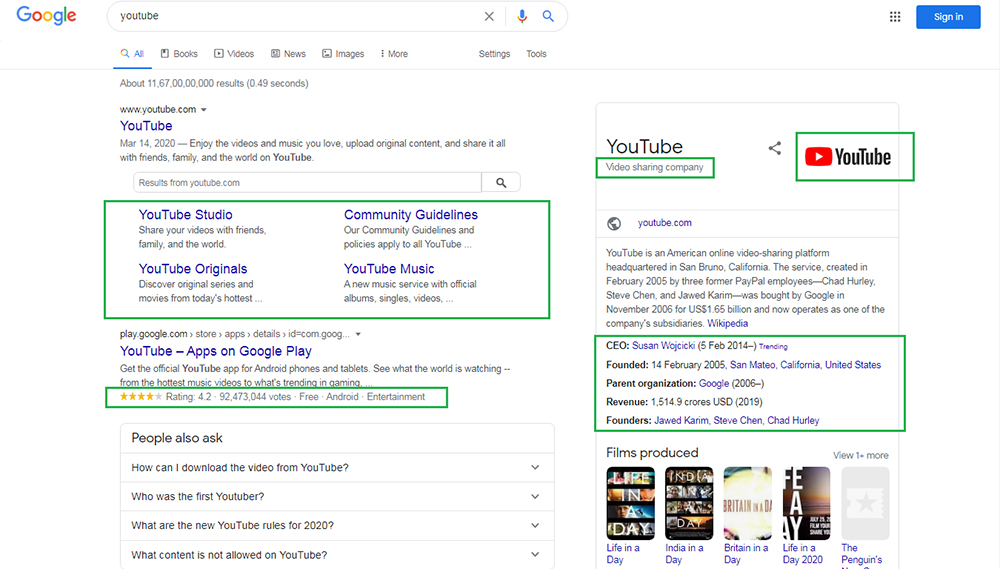Click the share icon in YouTube panel

tap(775, 149)
